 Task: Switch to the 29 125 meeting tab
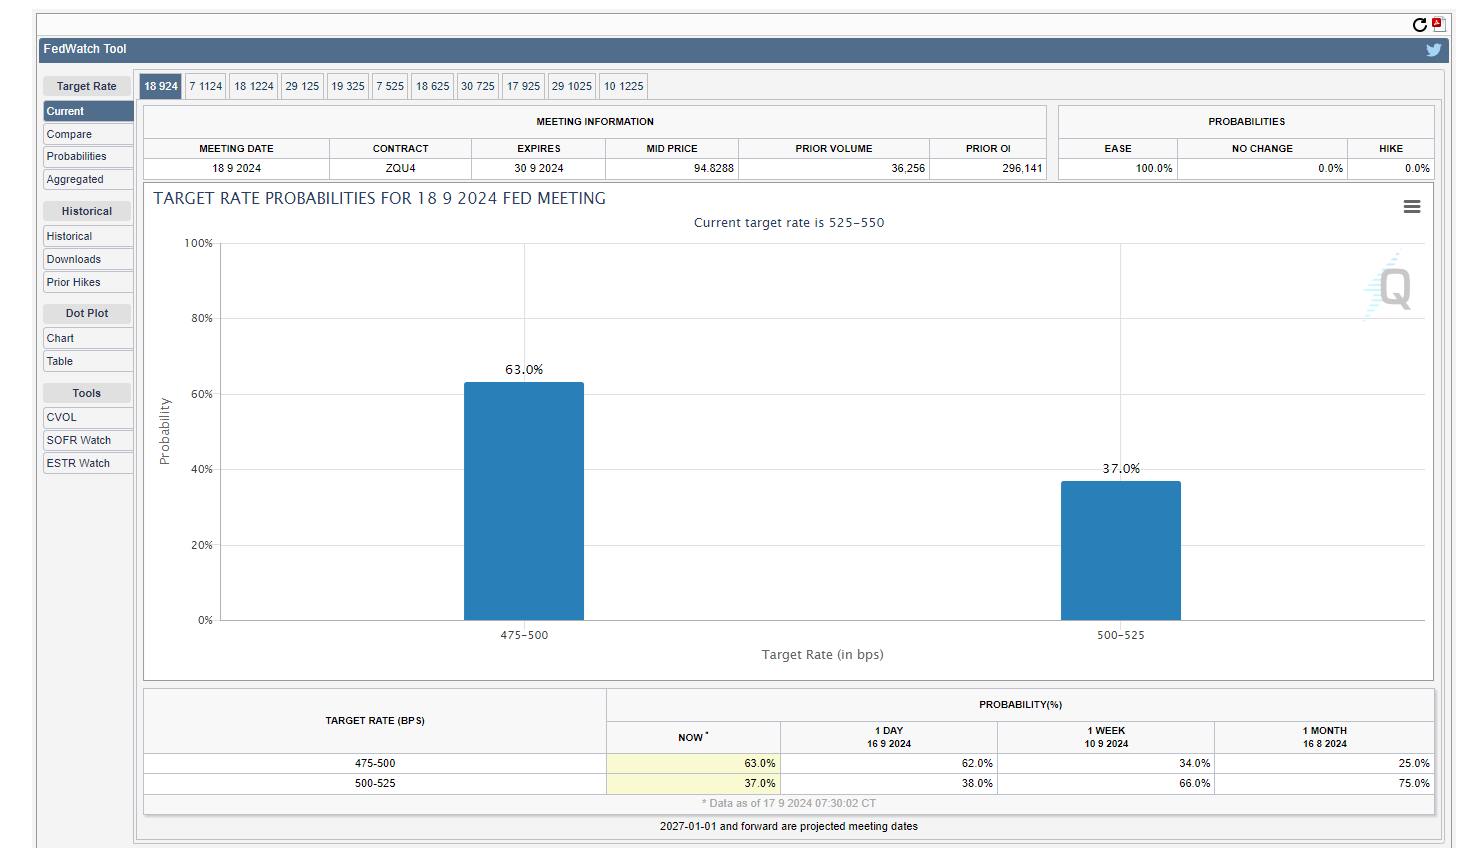(x=302, y=86)
